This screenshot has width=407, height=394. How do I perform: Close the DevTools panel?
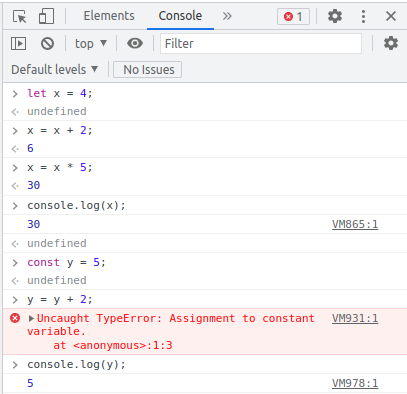pyautogui.click(x=391, y=16)
